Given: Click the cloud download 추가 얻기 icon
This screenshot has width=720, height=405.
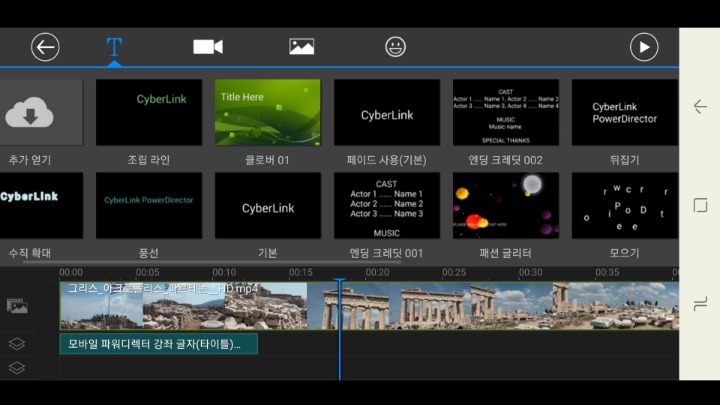Looking at the screenshot, I should pyautogui.click(x=29, y=112).
